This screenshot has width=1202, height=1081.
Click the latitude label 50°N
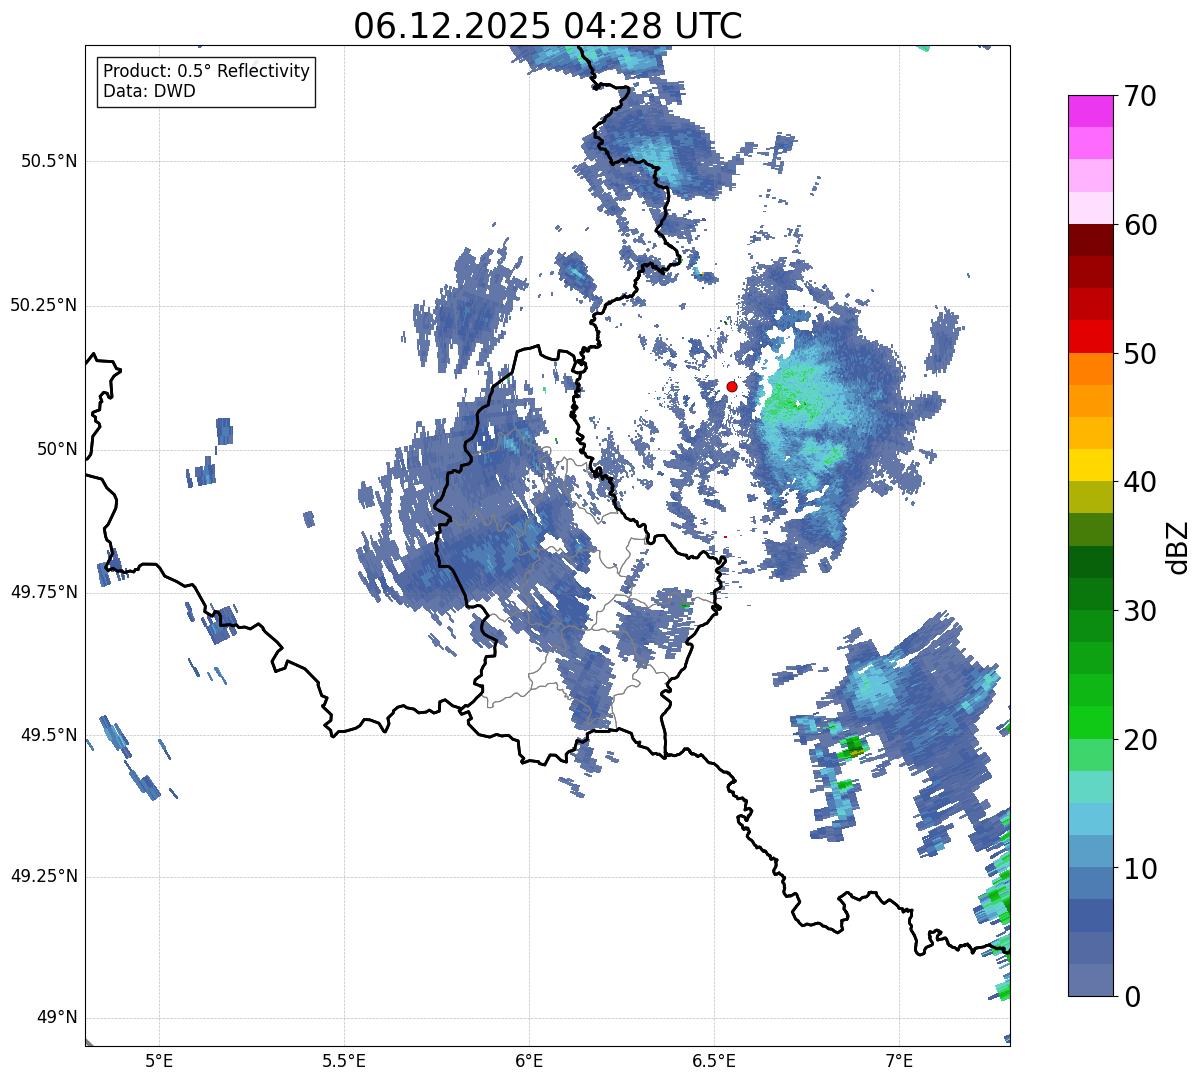[x=57, y=449]
